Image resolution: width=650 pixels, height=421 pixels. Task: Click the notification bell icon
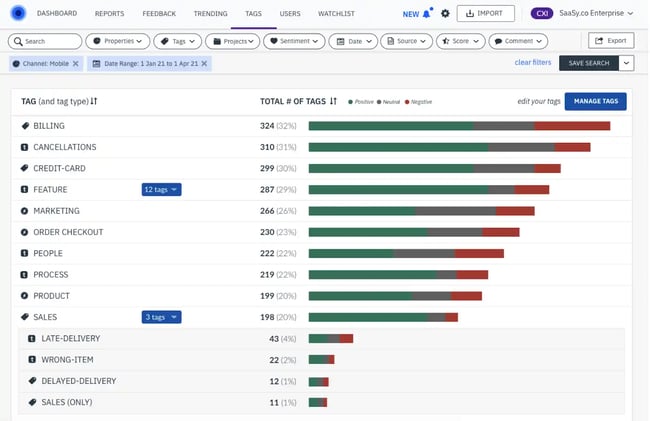[428, 14]
